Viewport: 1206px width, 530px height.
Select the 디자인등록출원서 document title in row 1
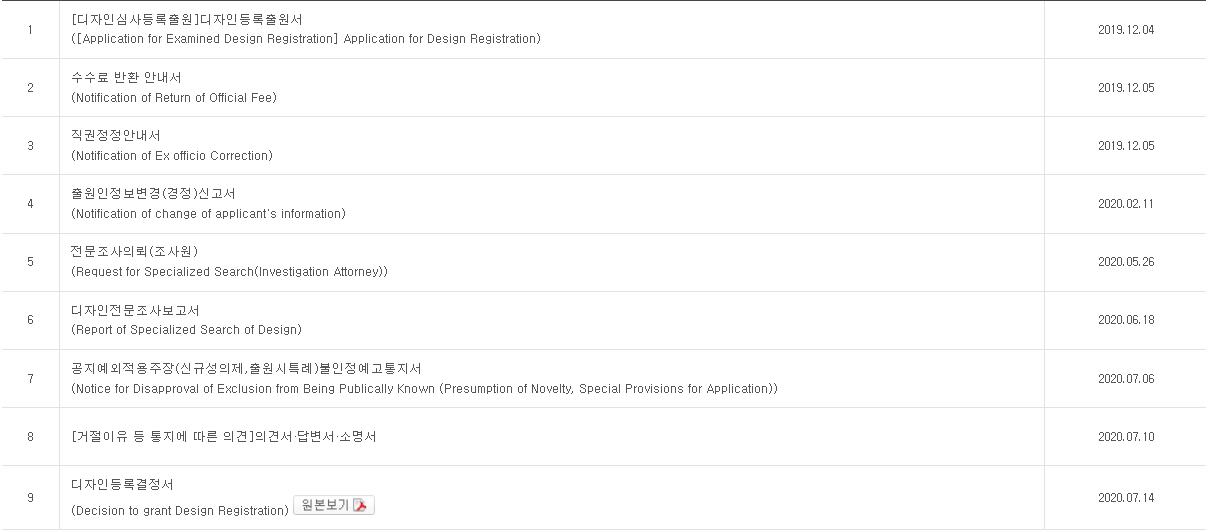(x=187, y=19)
